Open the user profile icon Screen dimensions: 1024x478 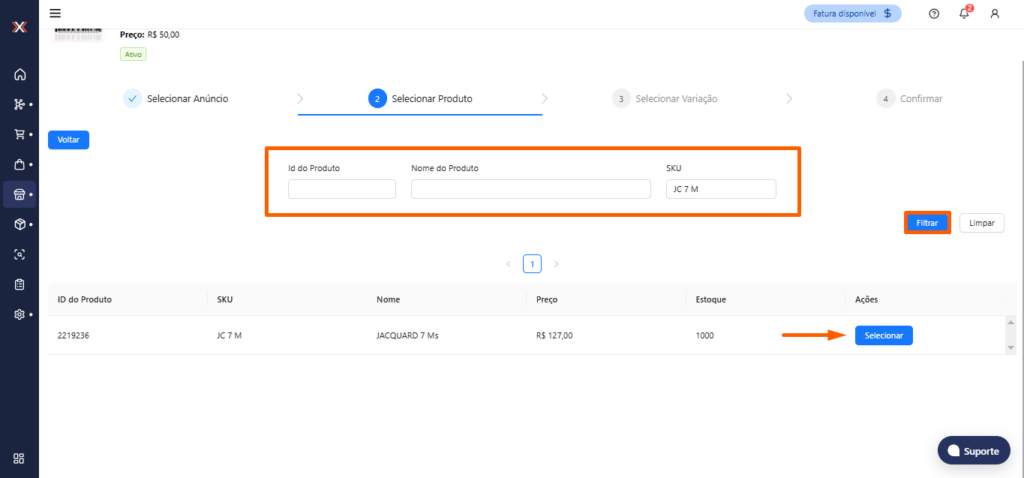point(994,13)
